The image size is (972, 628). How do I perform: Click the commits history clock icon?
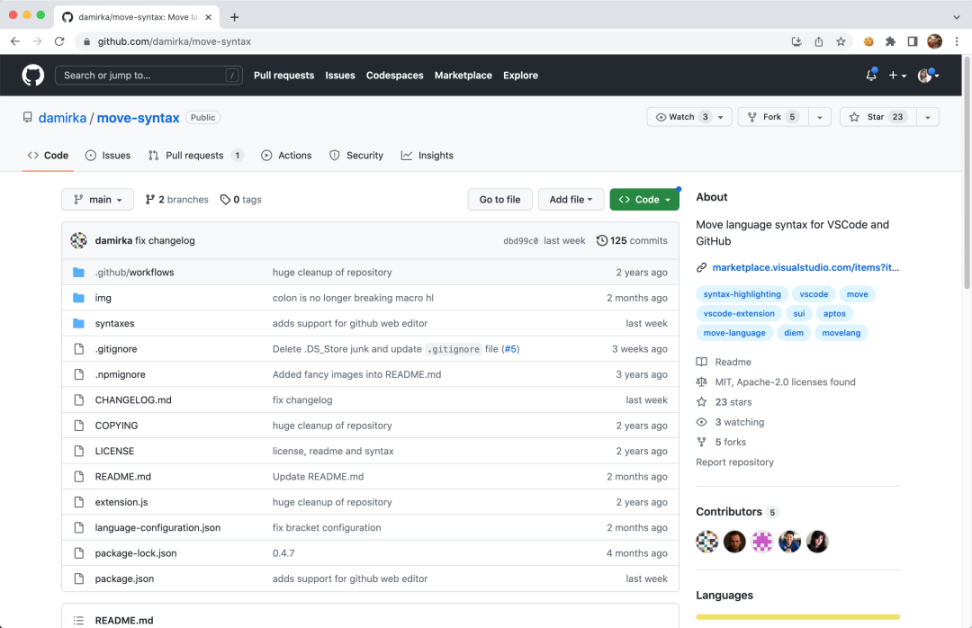(602, 241)
